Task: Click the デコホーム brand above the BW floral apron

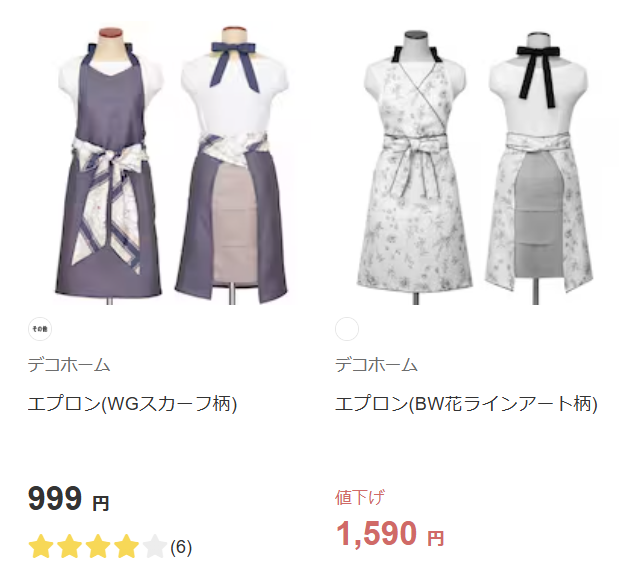Action: [x=376, y=365]
